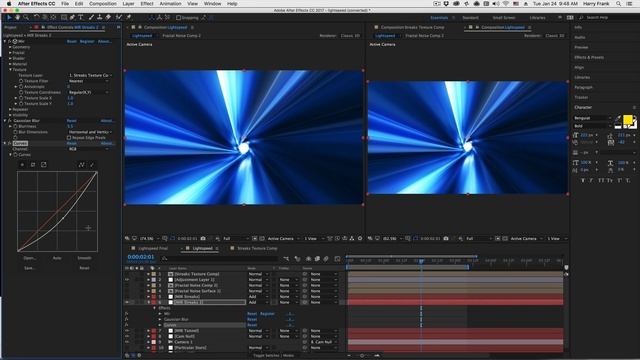This screenshot has height=360, width=640.
Task: Click the Apple menu logo
Action: (x=9, y=4)
